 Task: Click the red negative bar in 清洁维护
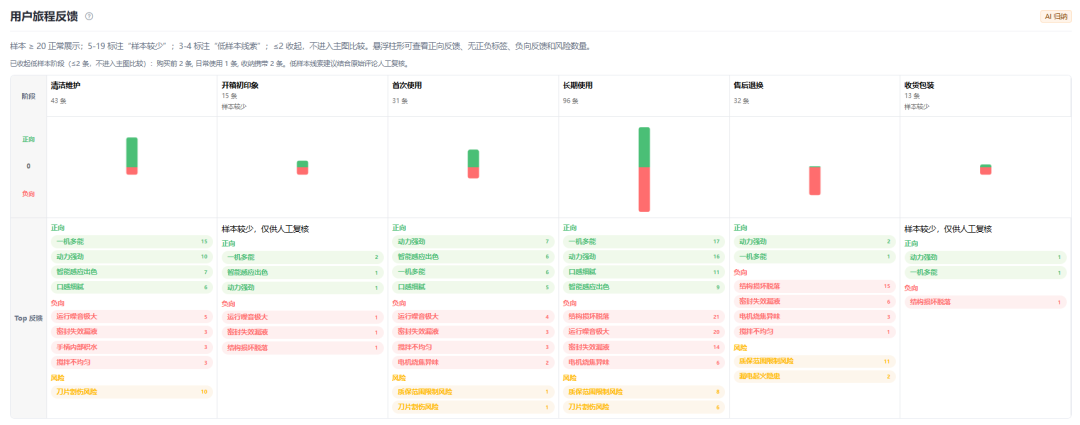[x=132, y=171]
